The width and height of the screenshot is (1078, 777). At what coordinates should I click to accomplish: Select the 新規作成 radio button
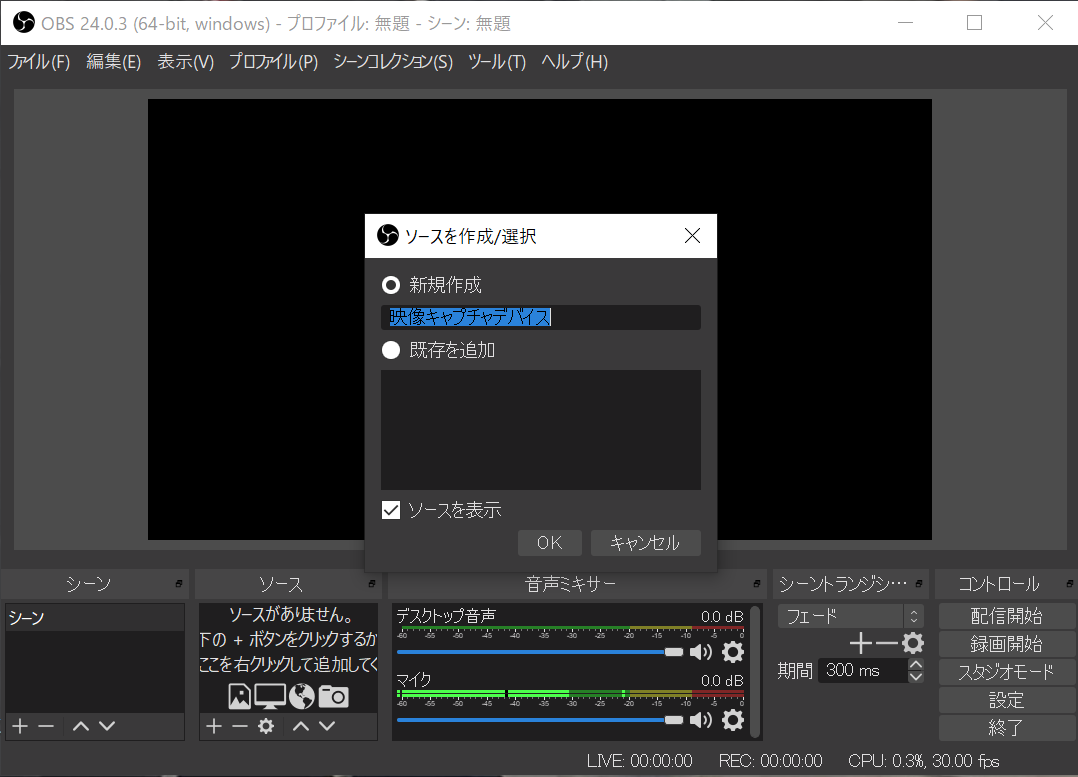(390, 285)
